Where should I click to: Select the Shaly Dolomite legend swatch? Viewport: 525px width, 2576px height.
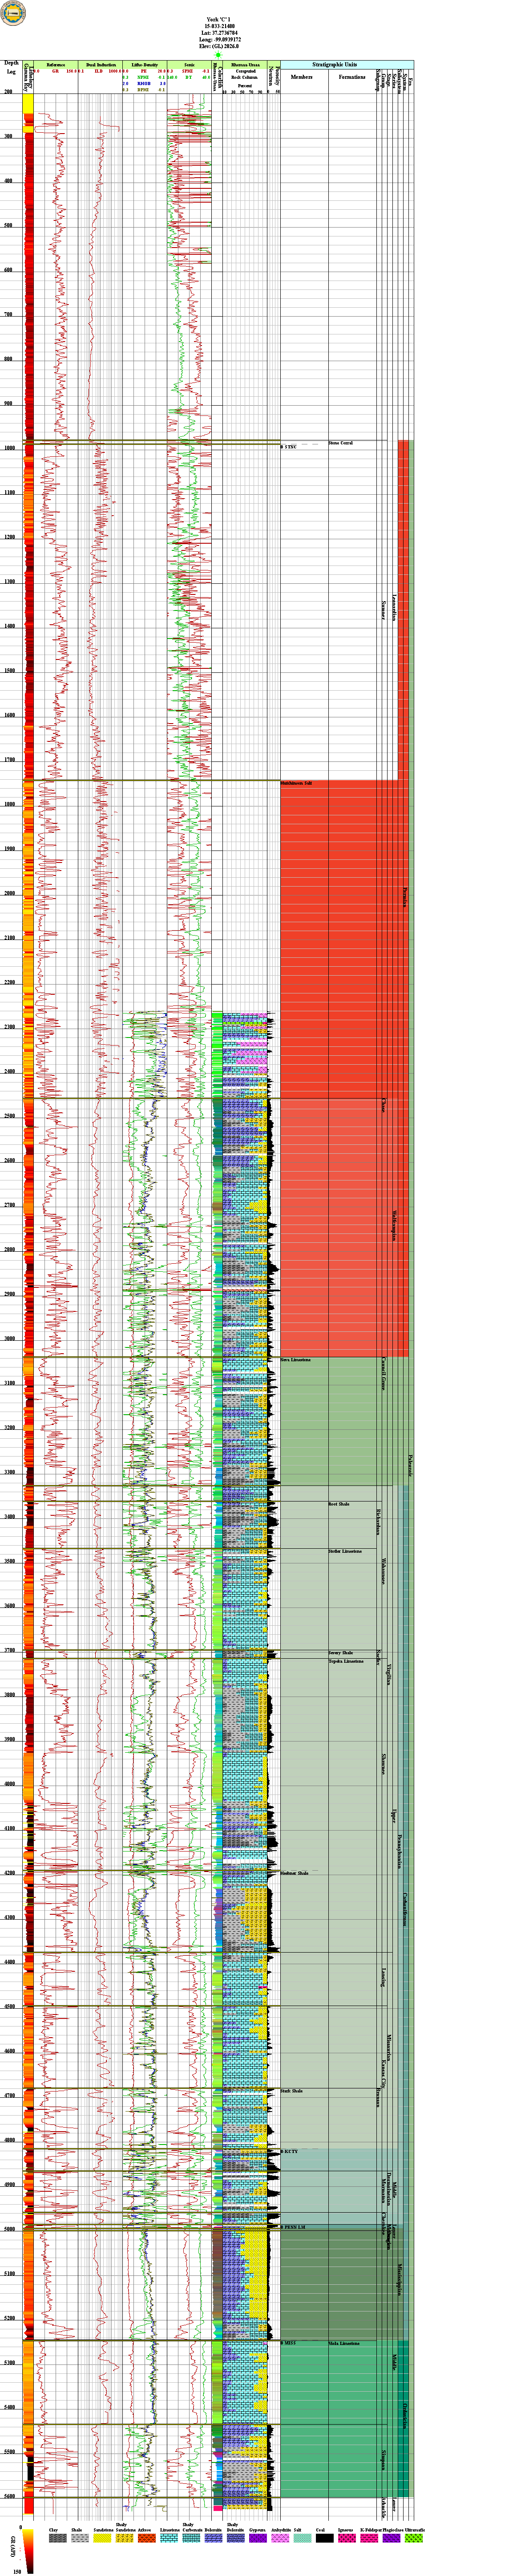(236, 2539)
